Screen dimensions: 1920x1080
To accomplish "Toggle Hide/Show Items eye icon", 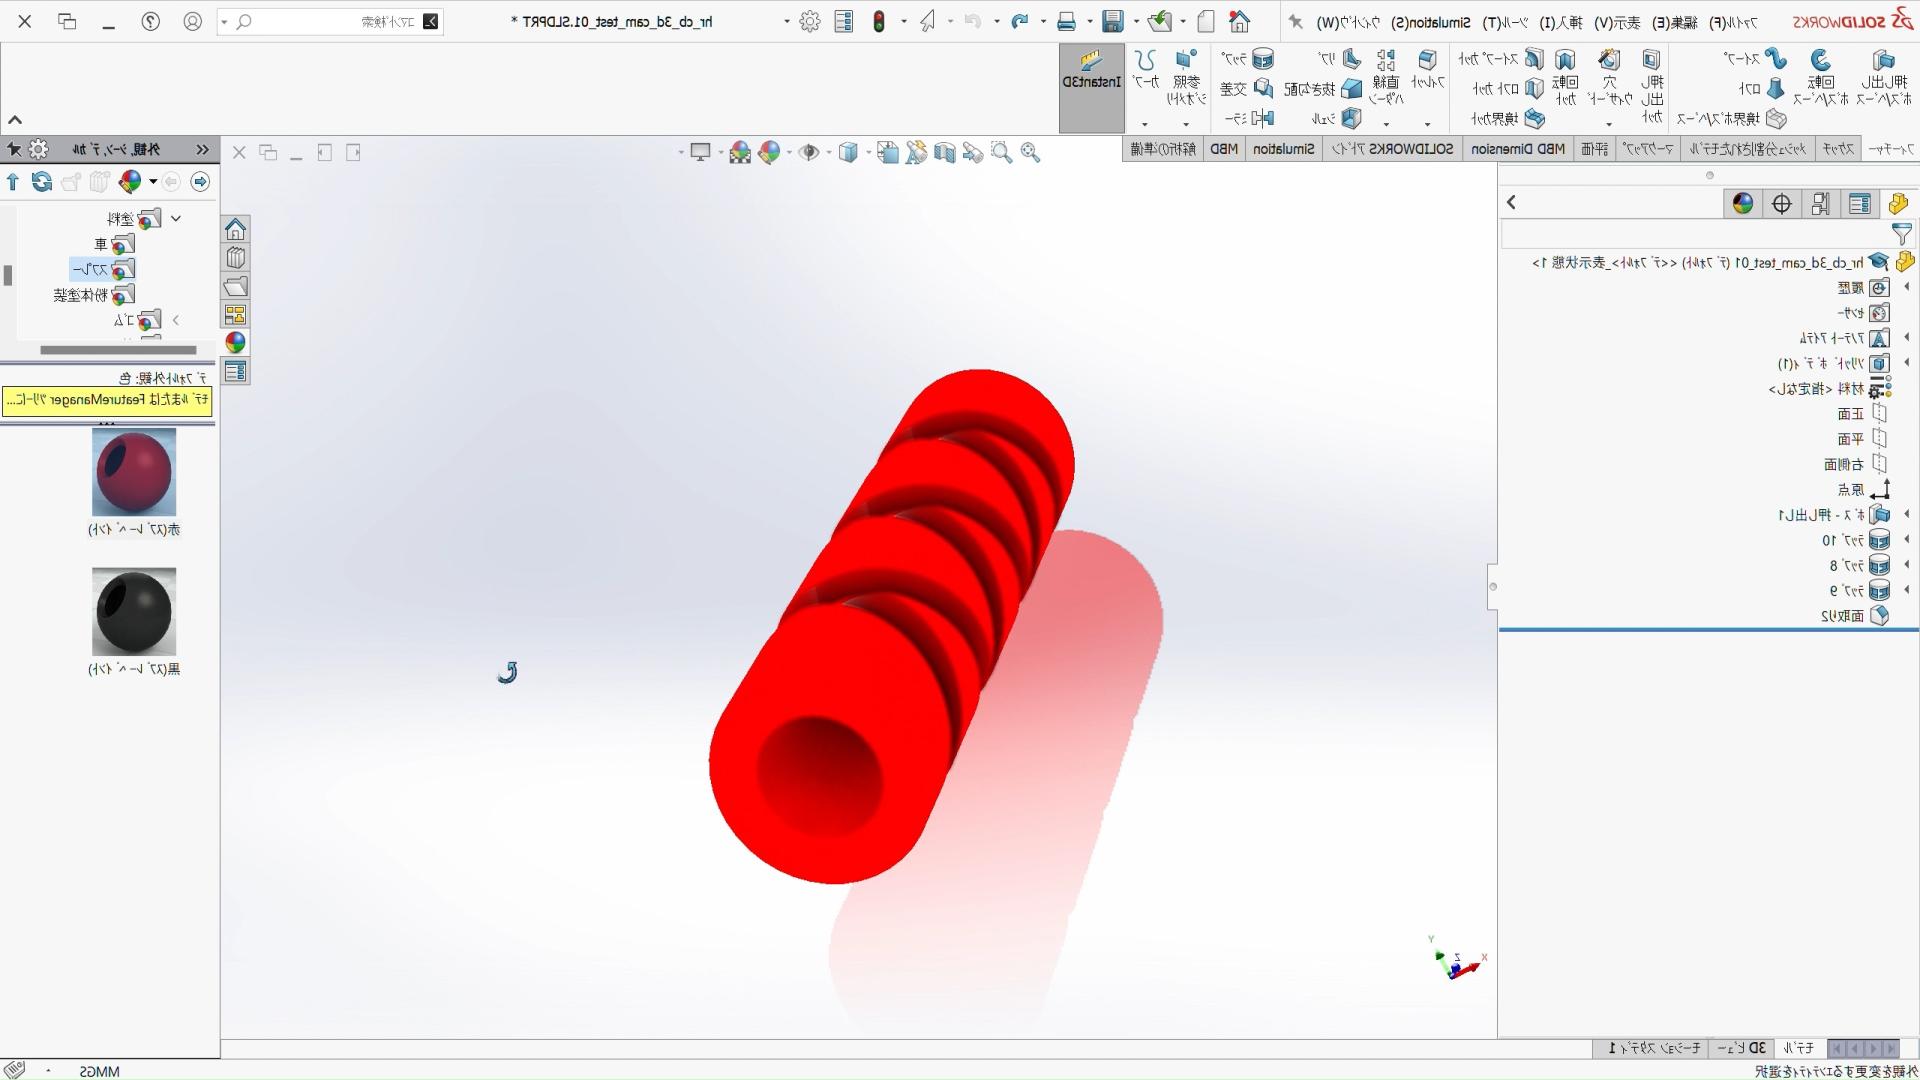I will (809, 152).
